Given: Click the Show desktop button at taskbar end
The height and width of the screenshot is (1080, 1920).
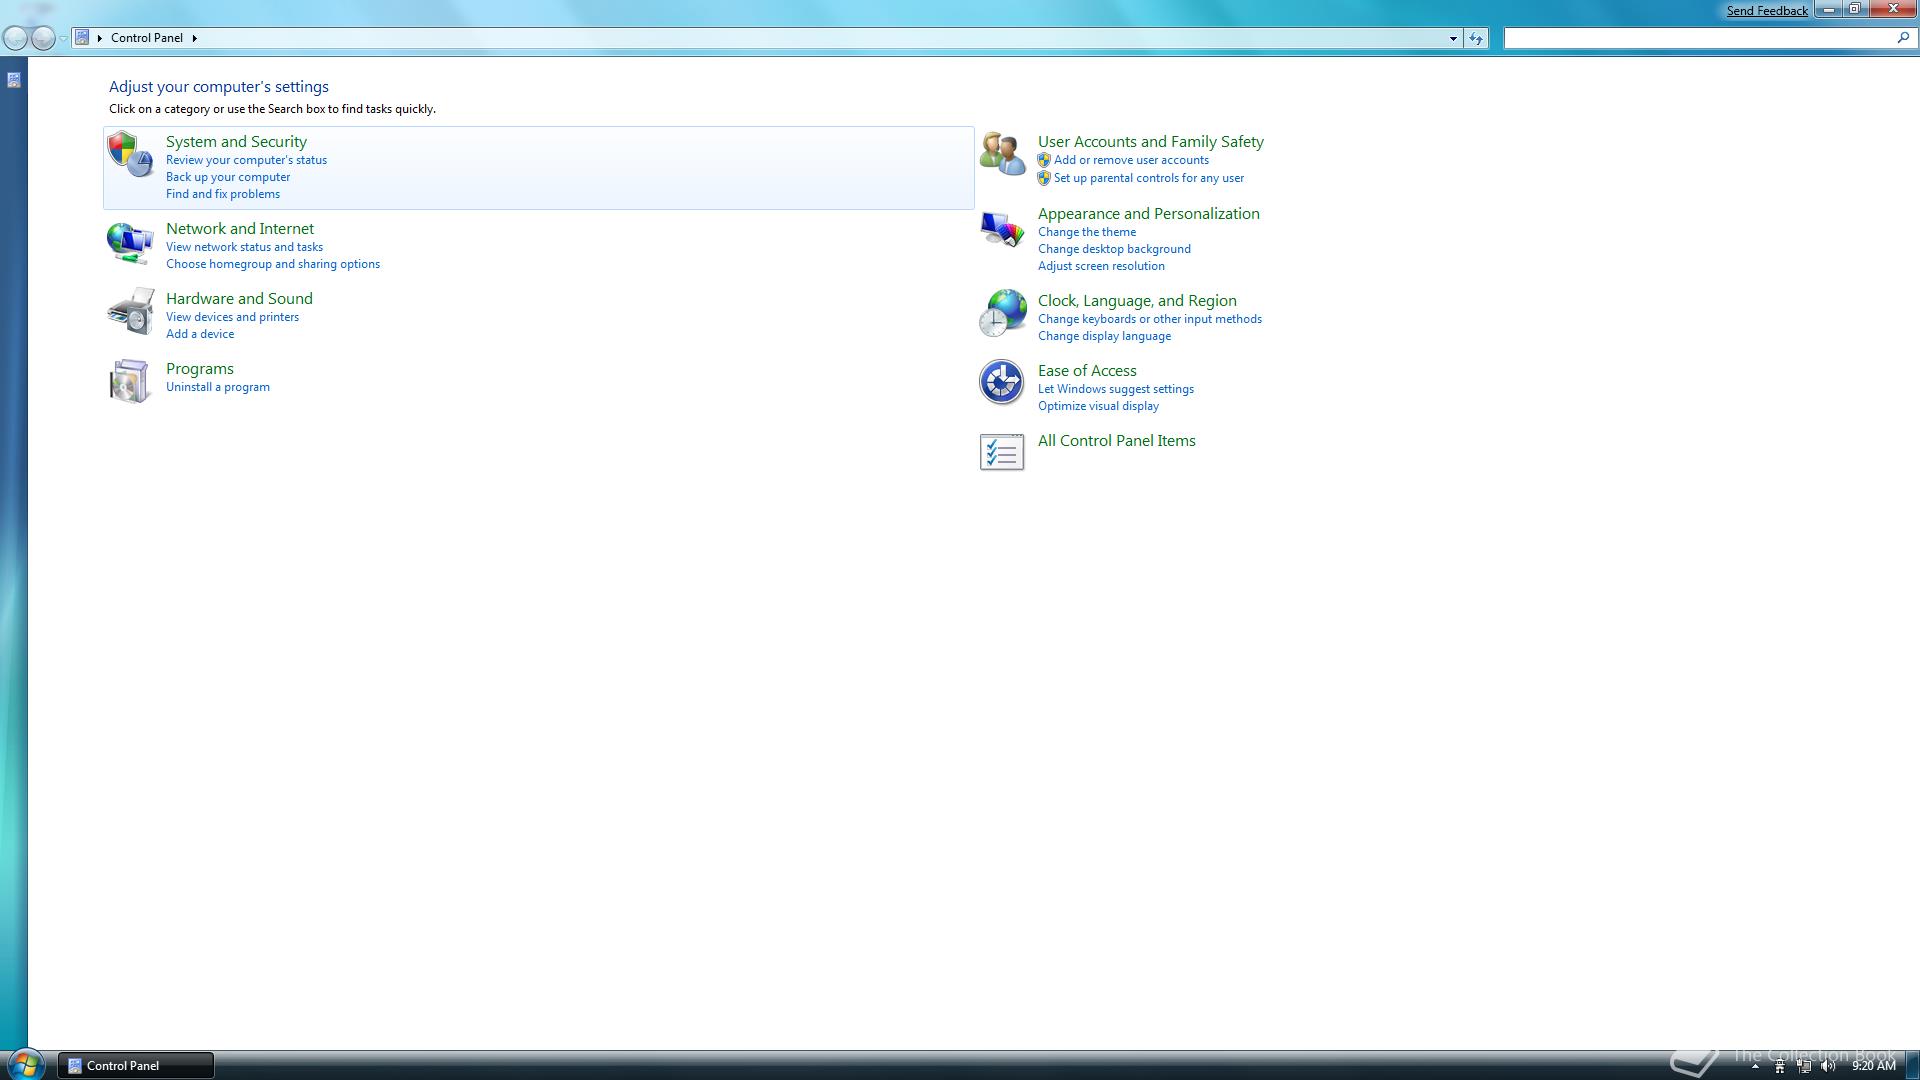Looking at the screenshot, I should point(1913,1066).
